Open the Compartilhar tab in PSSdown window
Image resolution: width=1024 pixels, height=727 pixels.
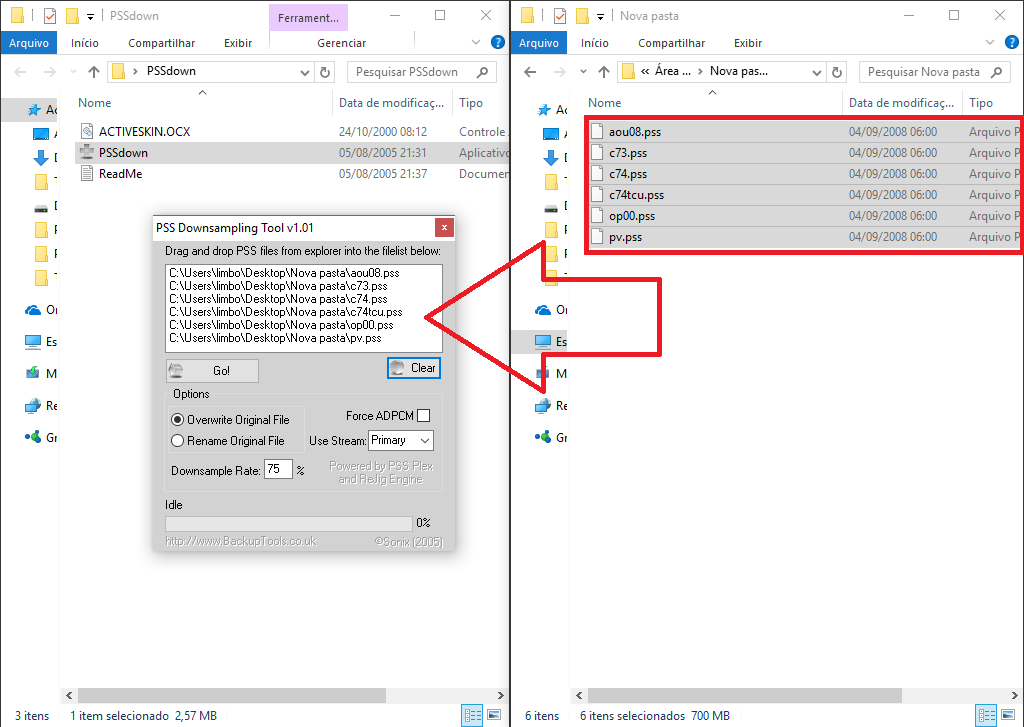(x=161, y=43)
